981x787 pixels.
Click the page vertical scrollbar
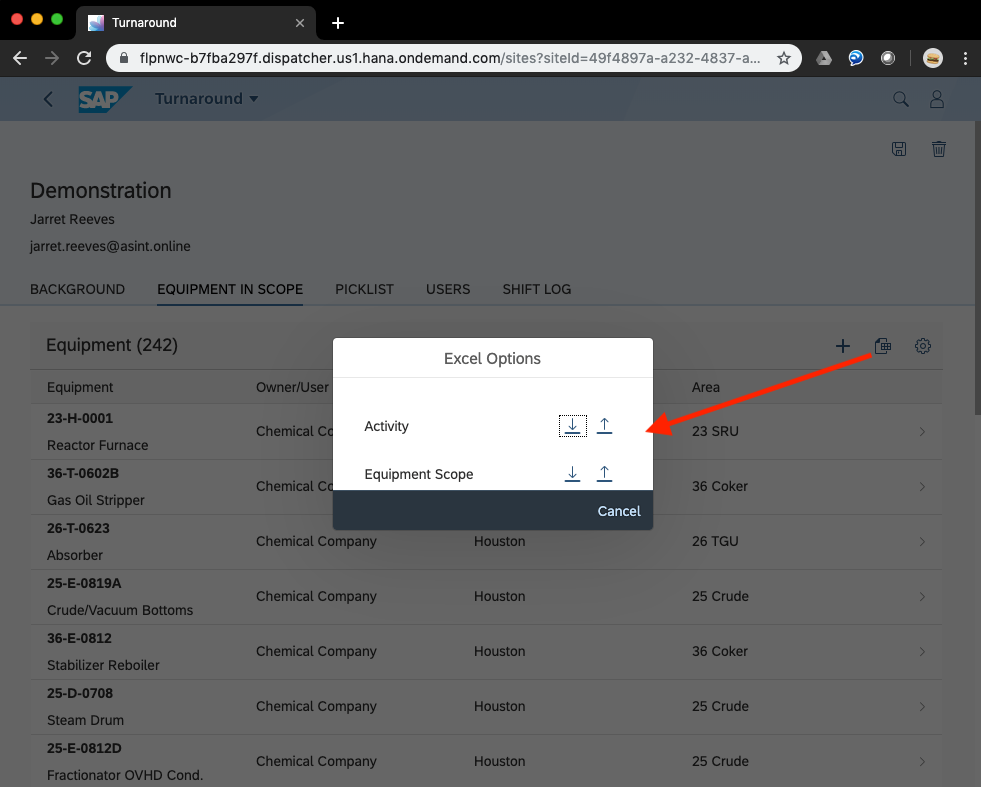pyautogui.click(x=977, y=267)
